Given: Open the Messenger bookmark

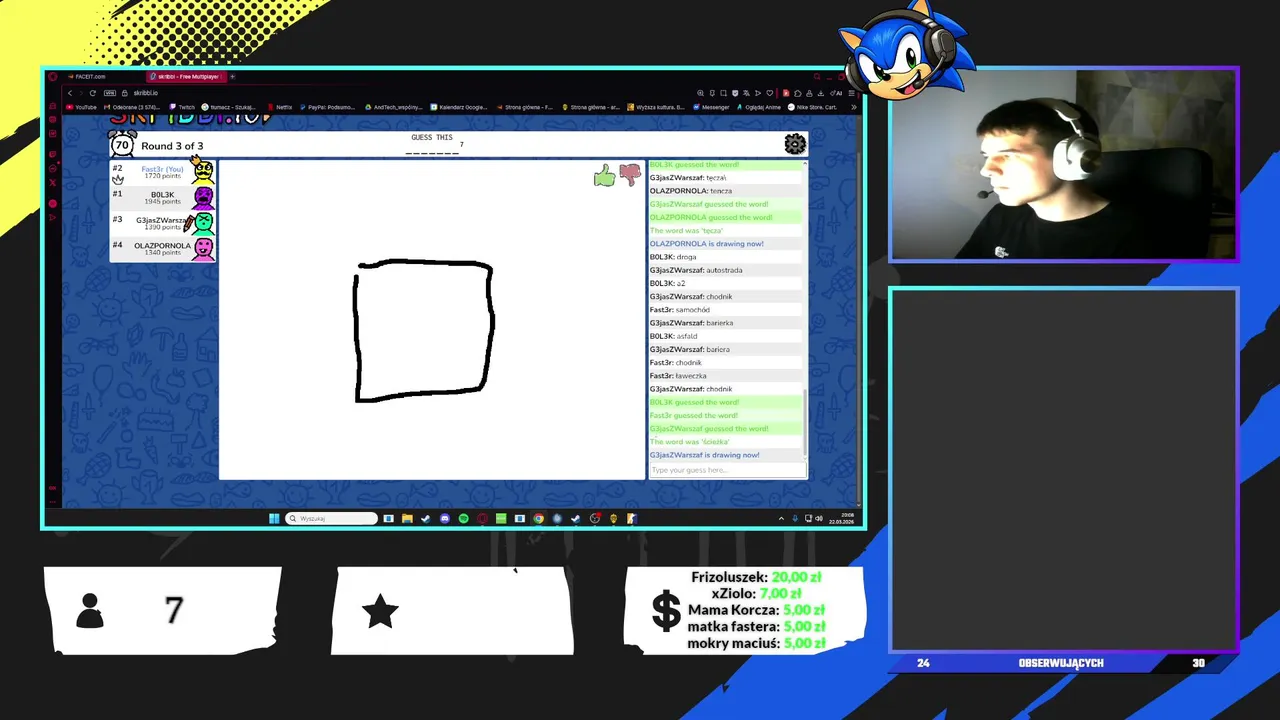Looking at the screenshot, I should tap(710, 107).
